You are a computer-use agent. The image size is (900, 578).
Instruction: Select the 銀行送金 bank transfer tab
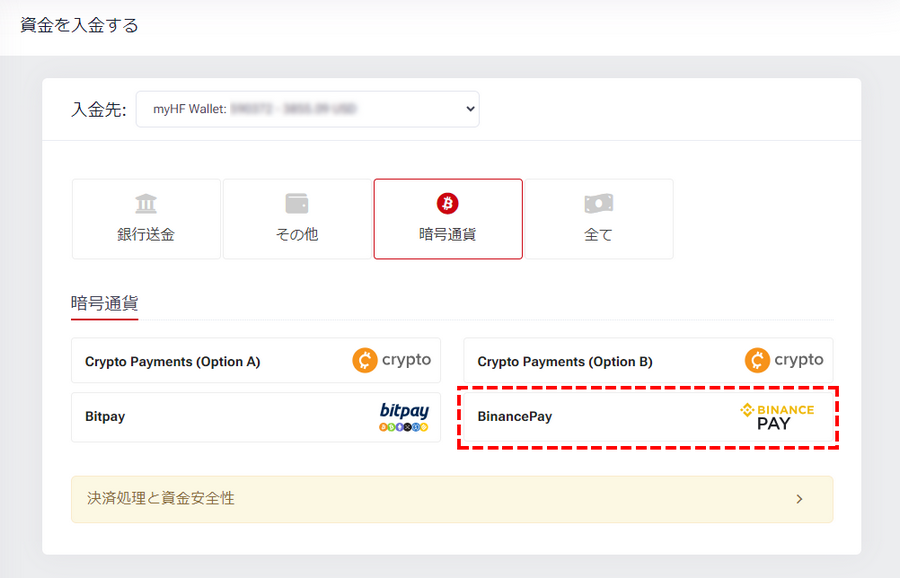[x=146, y=219]
